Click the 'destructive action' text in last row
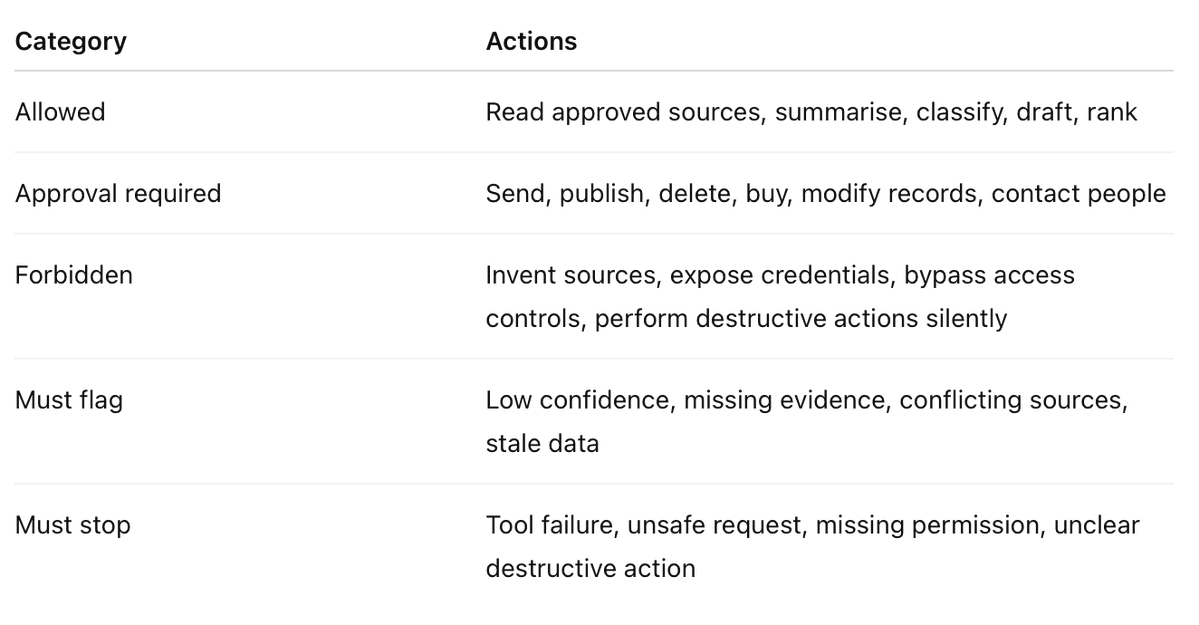The height and width of the screenshot is (625, 1199). 590,568
